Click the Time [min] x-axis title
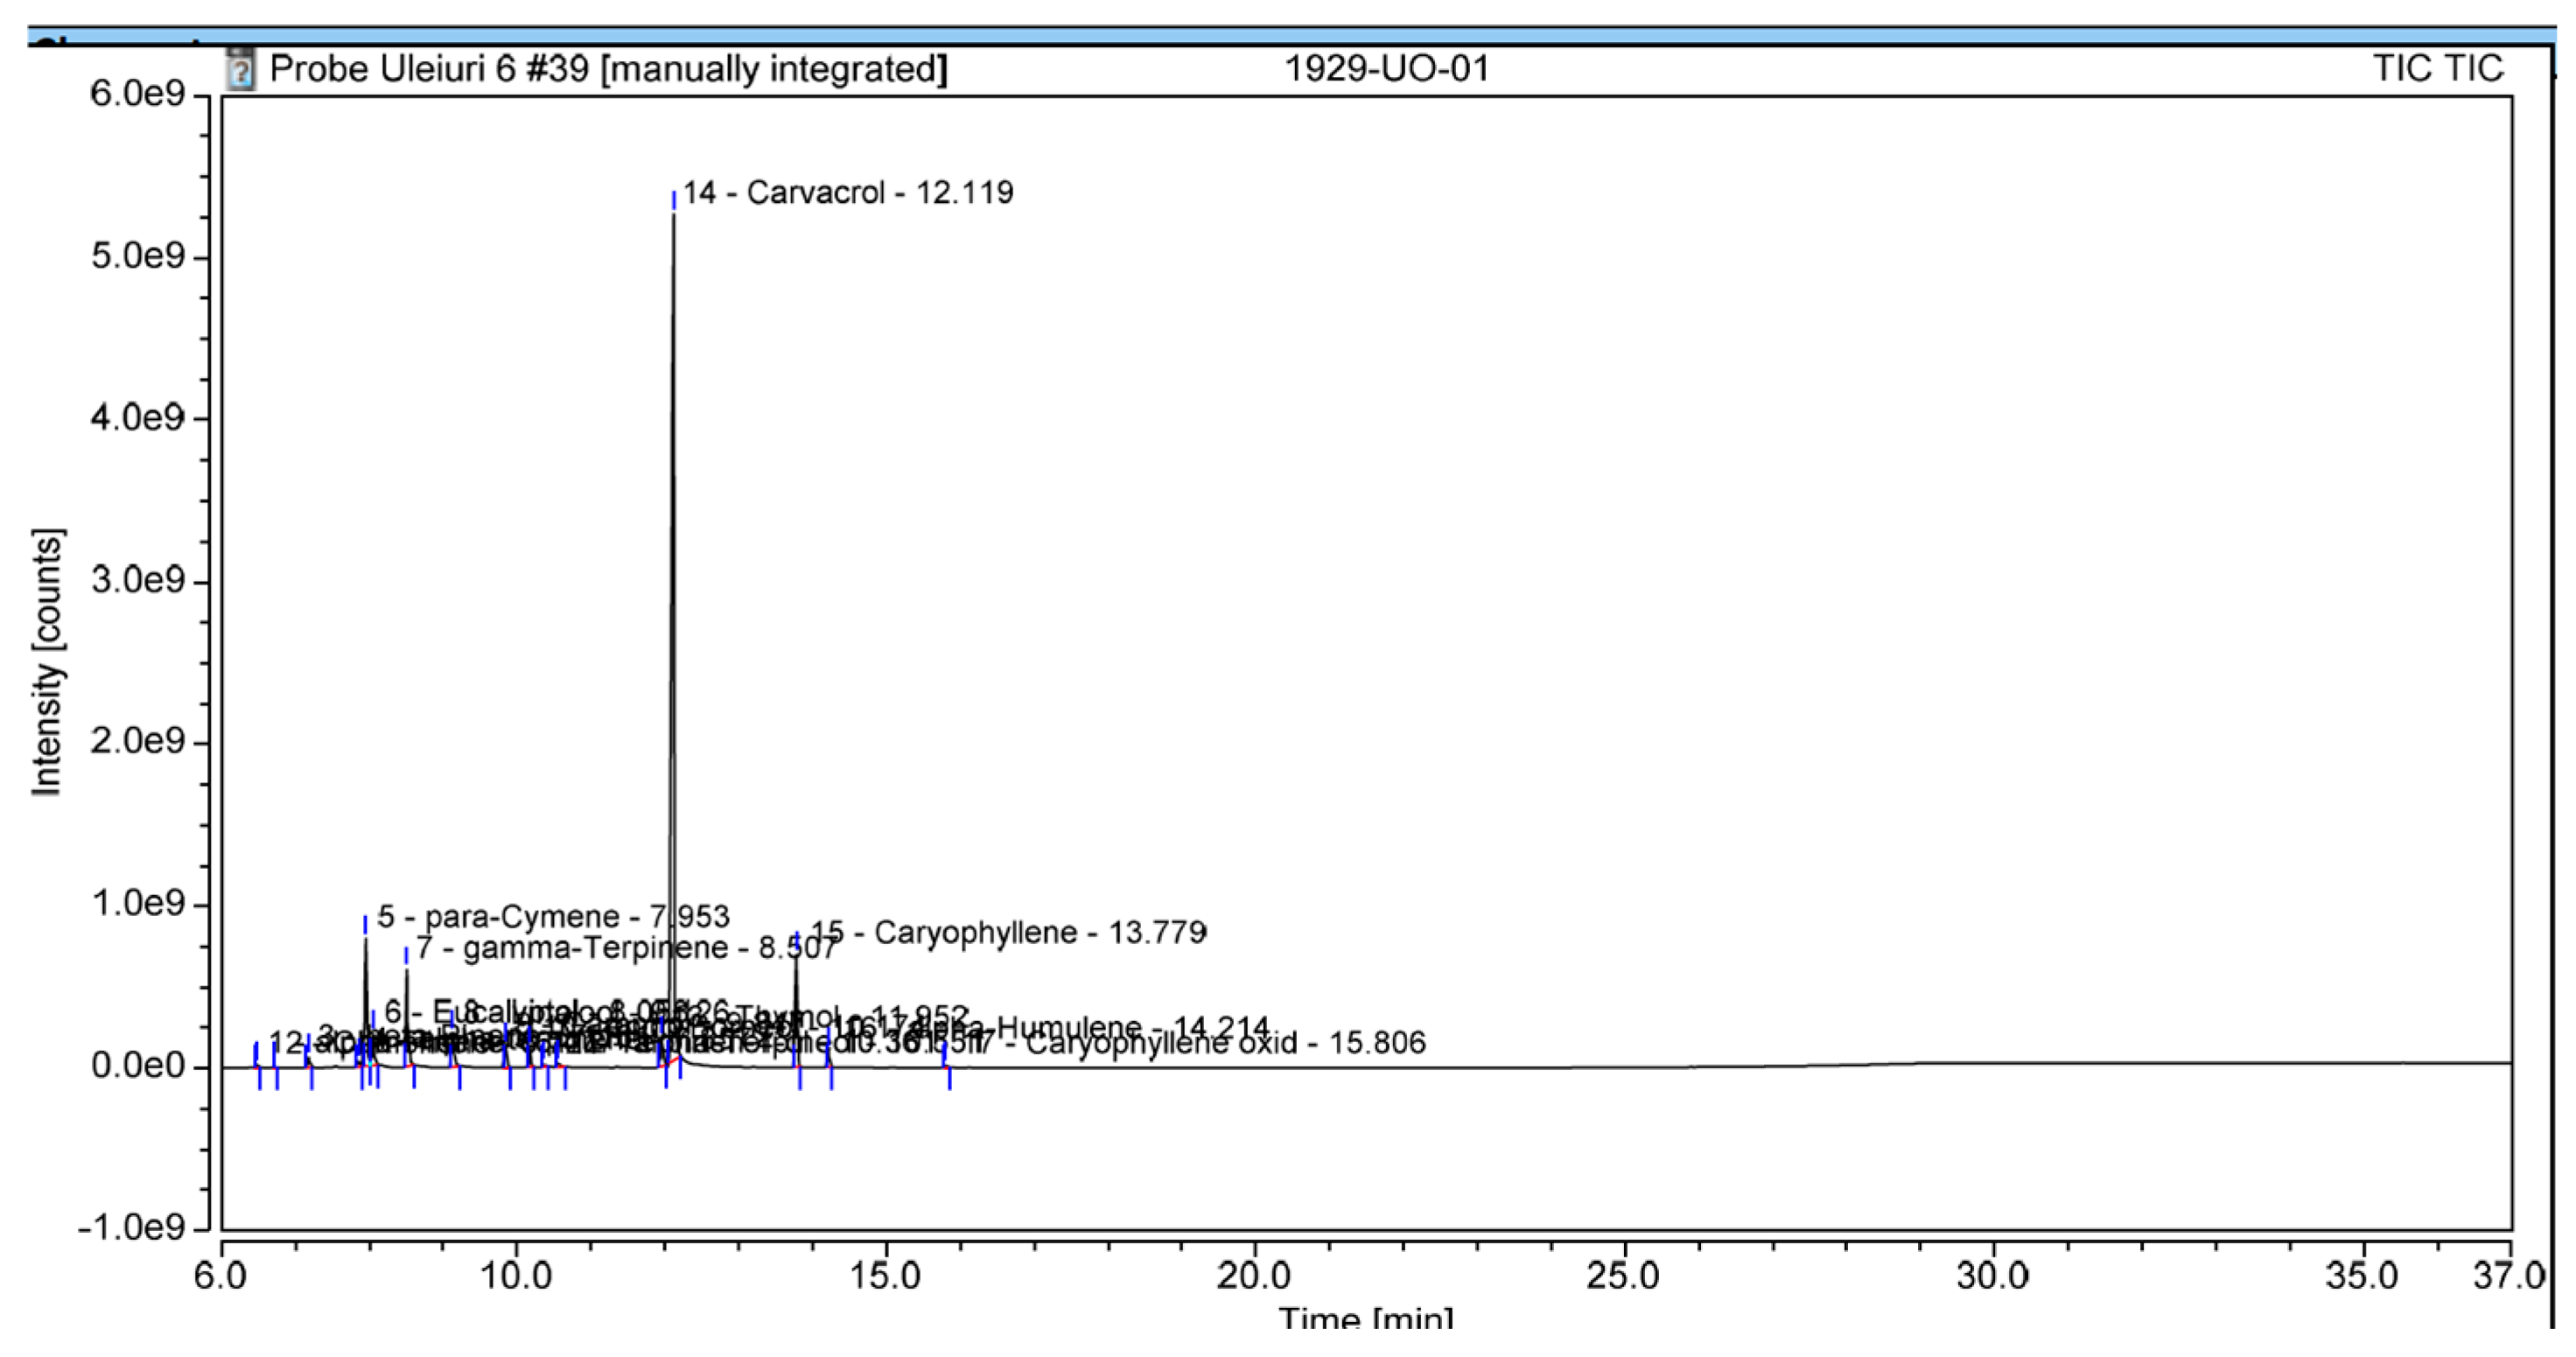2576x1357 pixels. (x=1365, y=1318)
